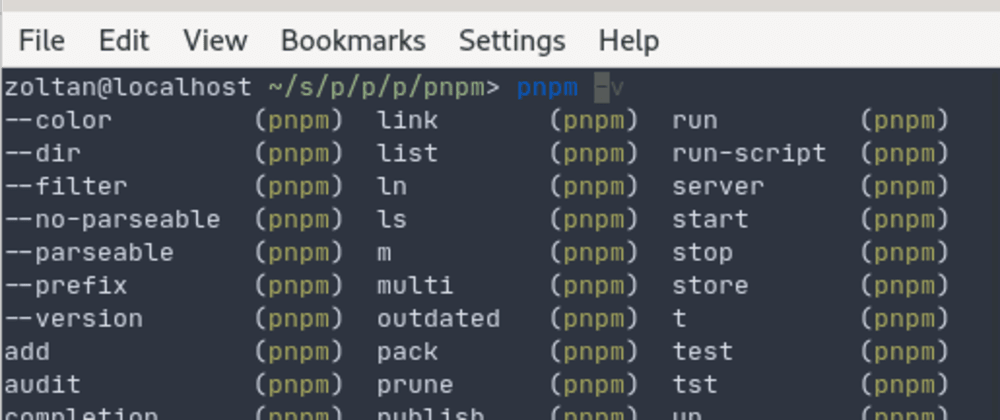The width and height of the screenshot is (1000, 420).
Task: Click the '--dir' completion entry
Action: point(43,154)
